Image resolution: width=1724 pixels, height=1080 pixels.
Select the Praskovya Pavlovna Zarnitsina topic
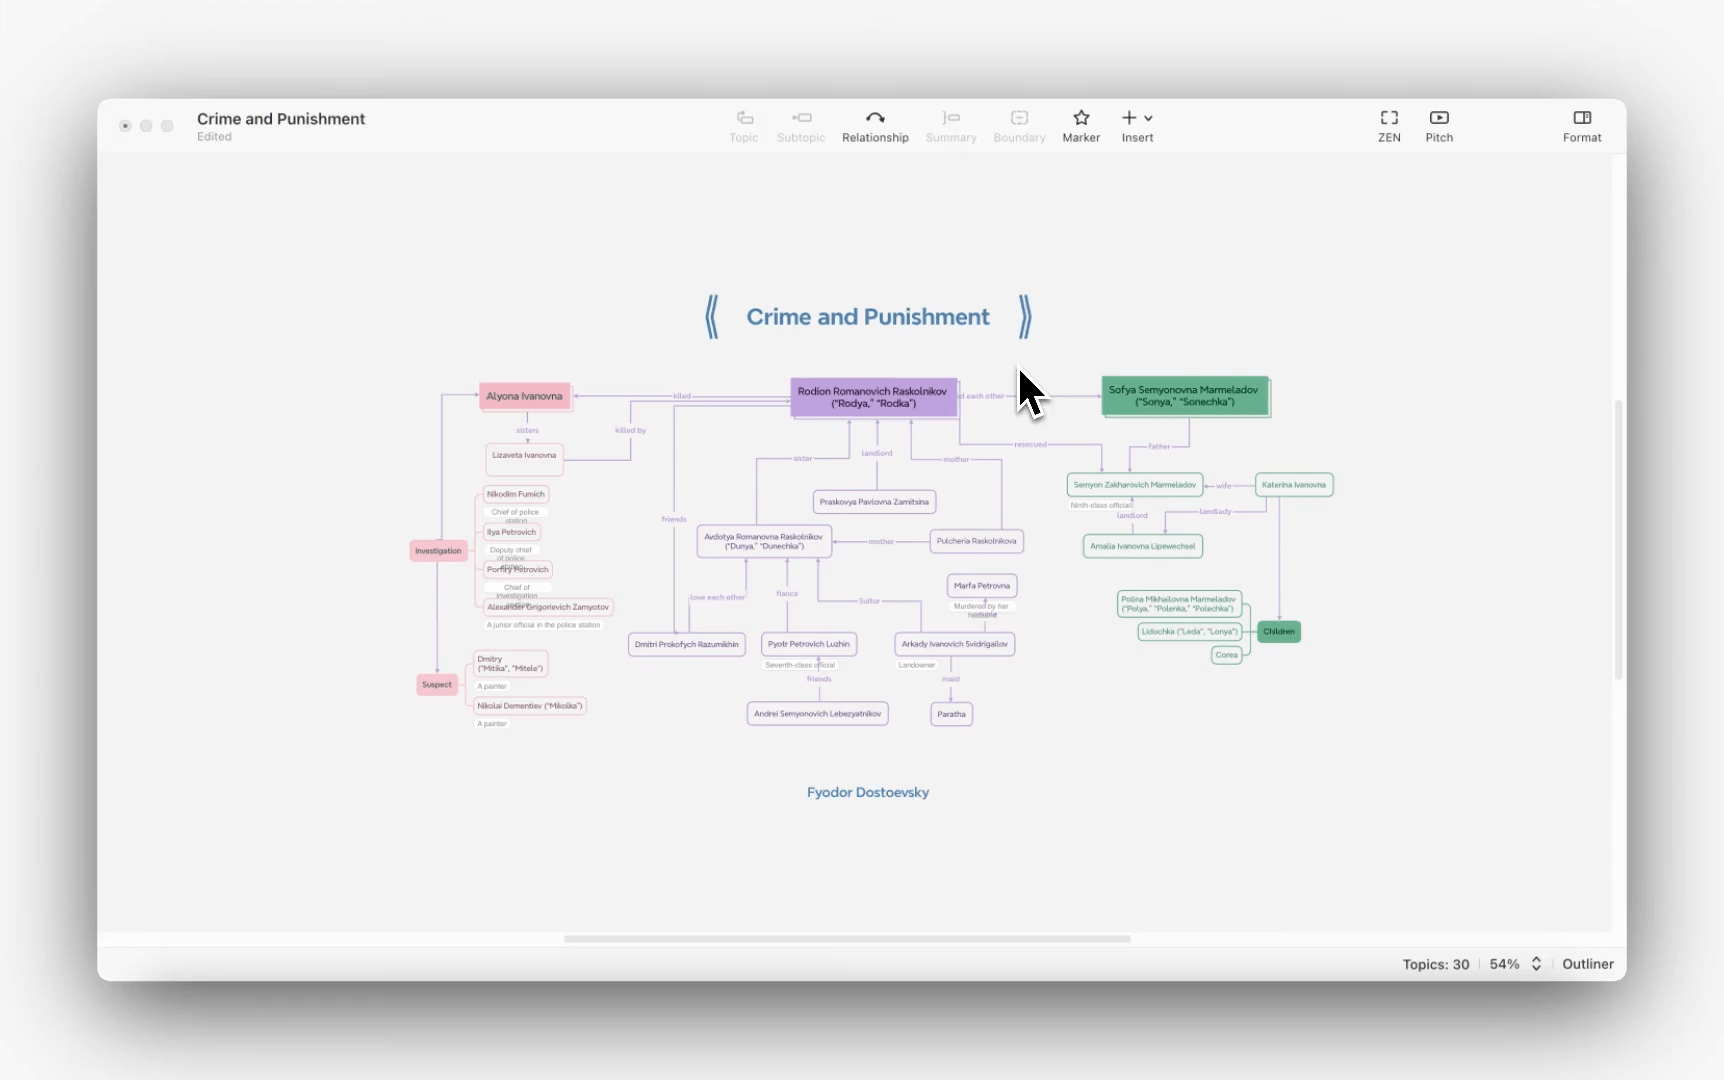tap(874, 502)
